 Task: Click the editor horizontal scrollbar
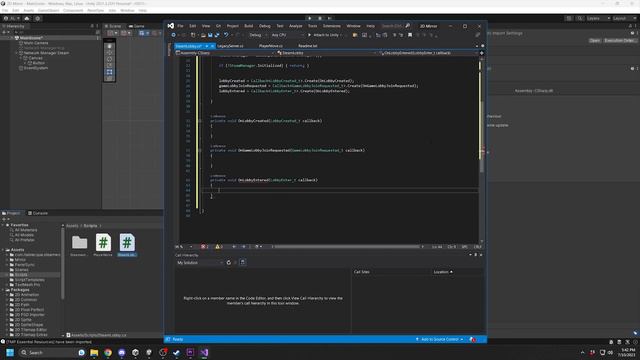pos(347,247)
